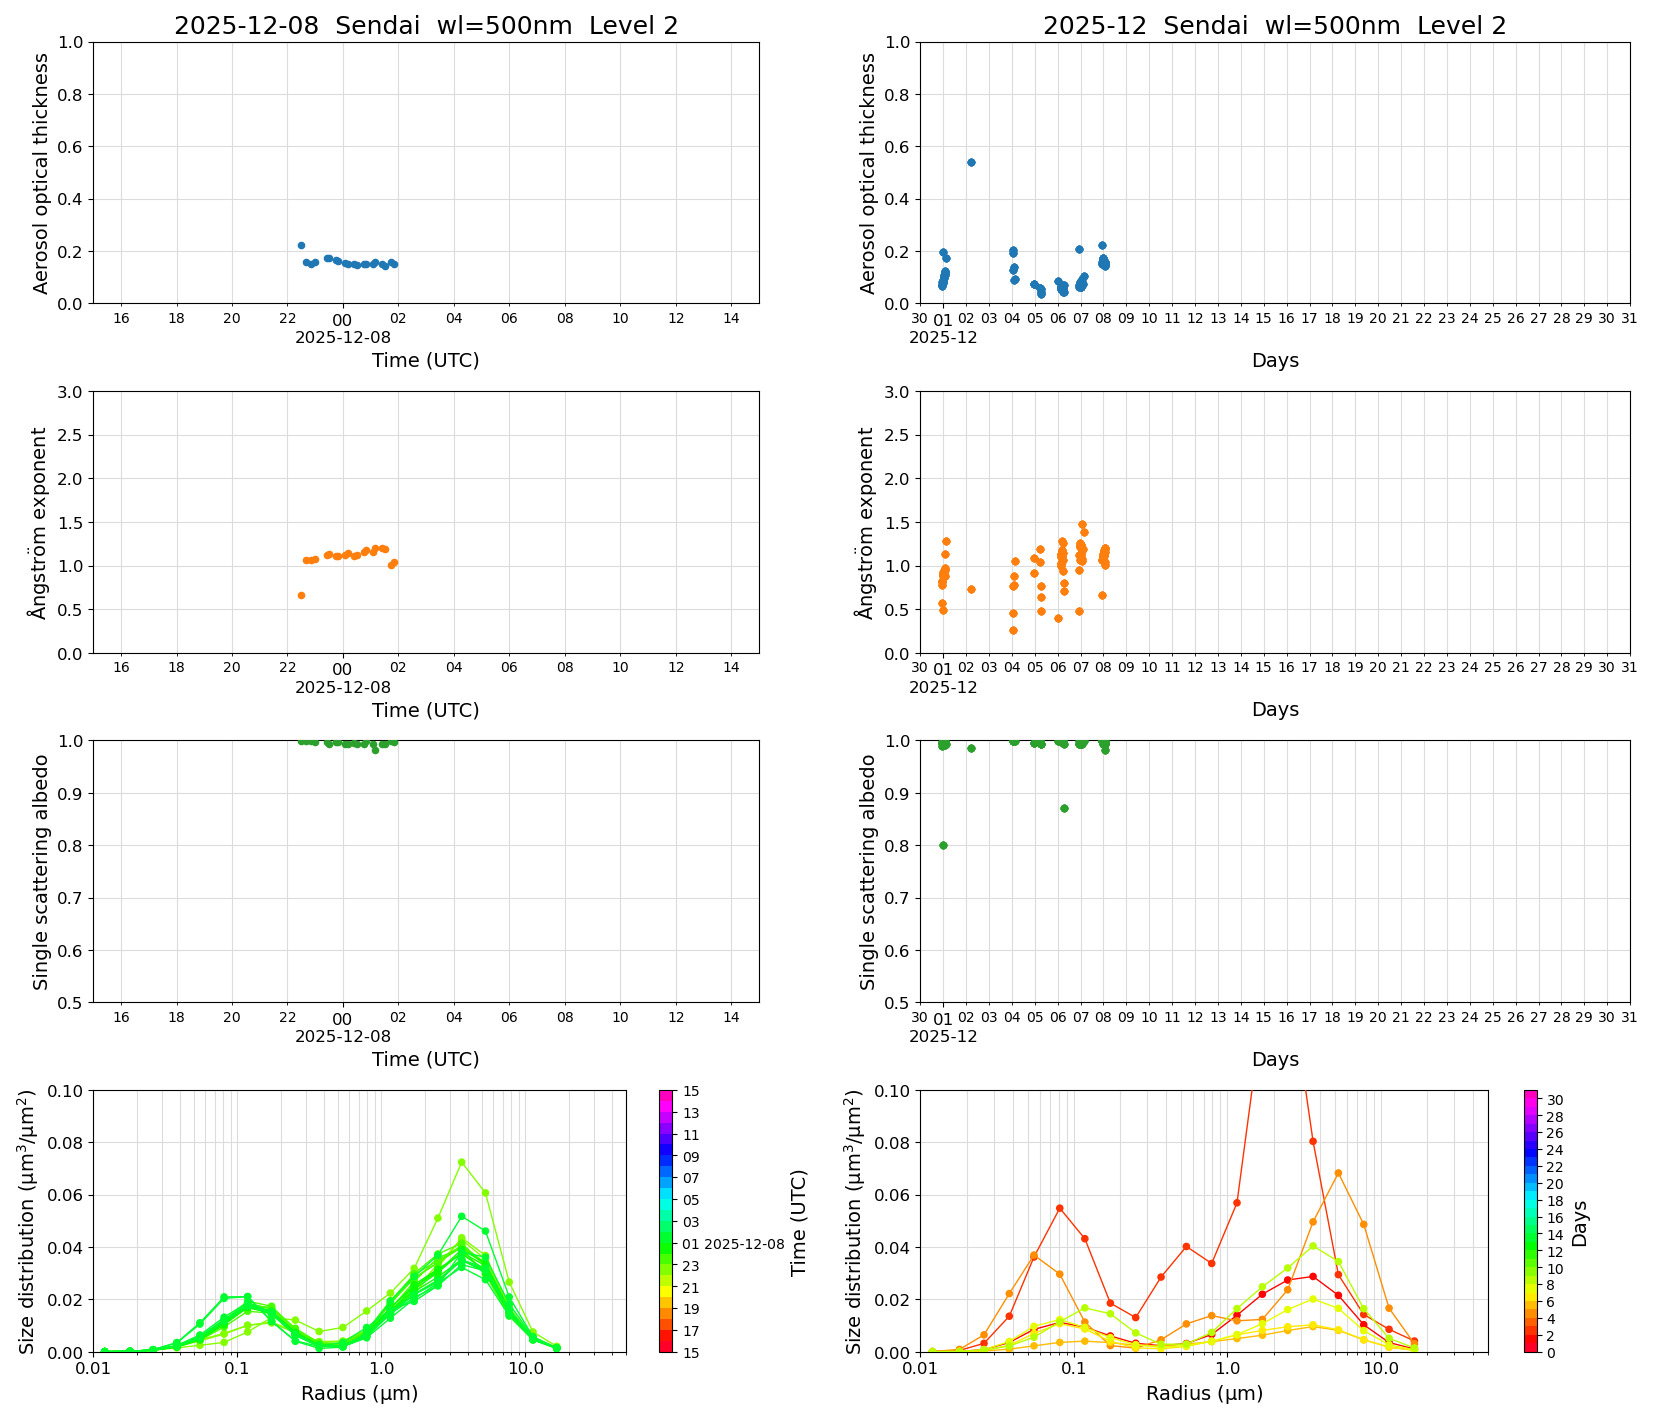Click the vertical Time (UTC) colorbar label
The width and height of the screenshot is (1654, 1420).
pyautogui.click(x=798, y=1222)
